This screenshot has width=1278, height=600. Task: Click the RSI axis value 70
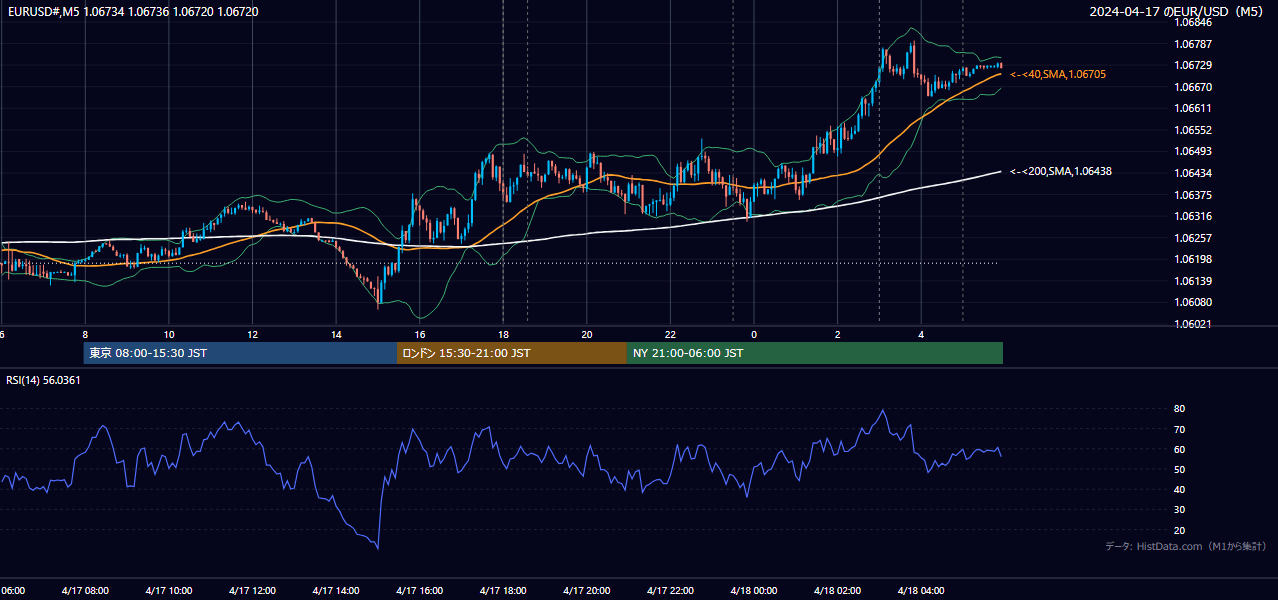[x=1179, y=429]
